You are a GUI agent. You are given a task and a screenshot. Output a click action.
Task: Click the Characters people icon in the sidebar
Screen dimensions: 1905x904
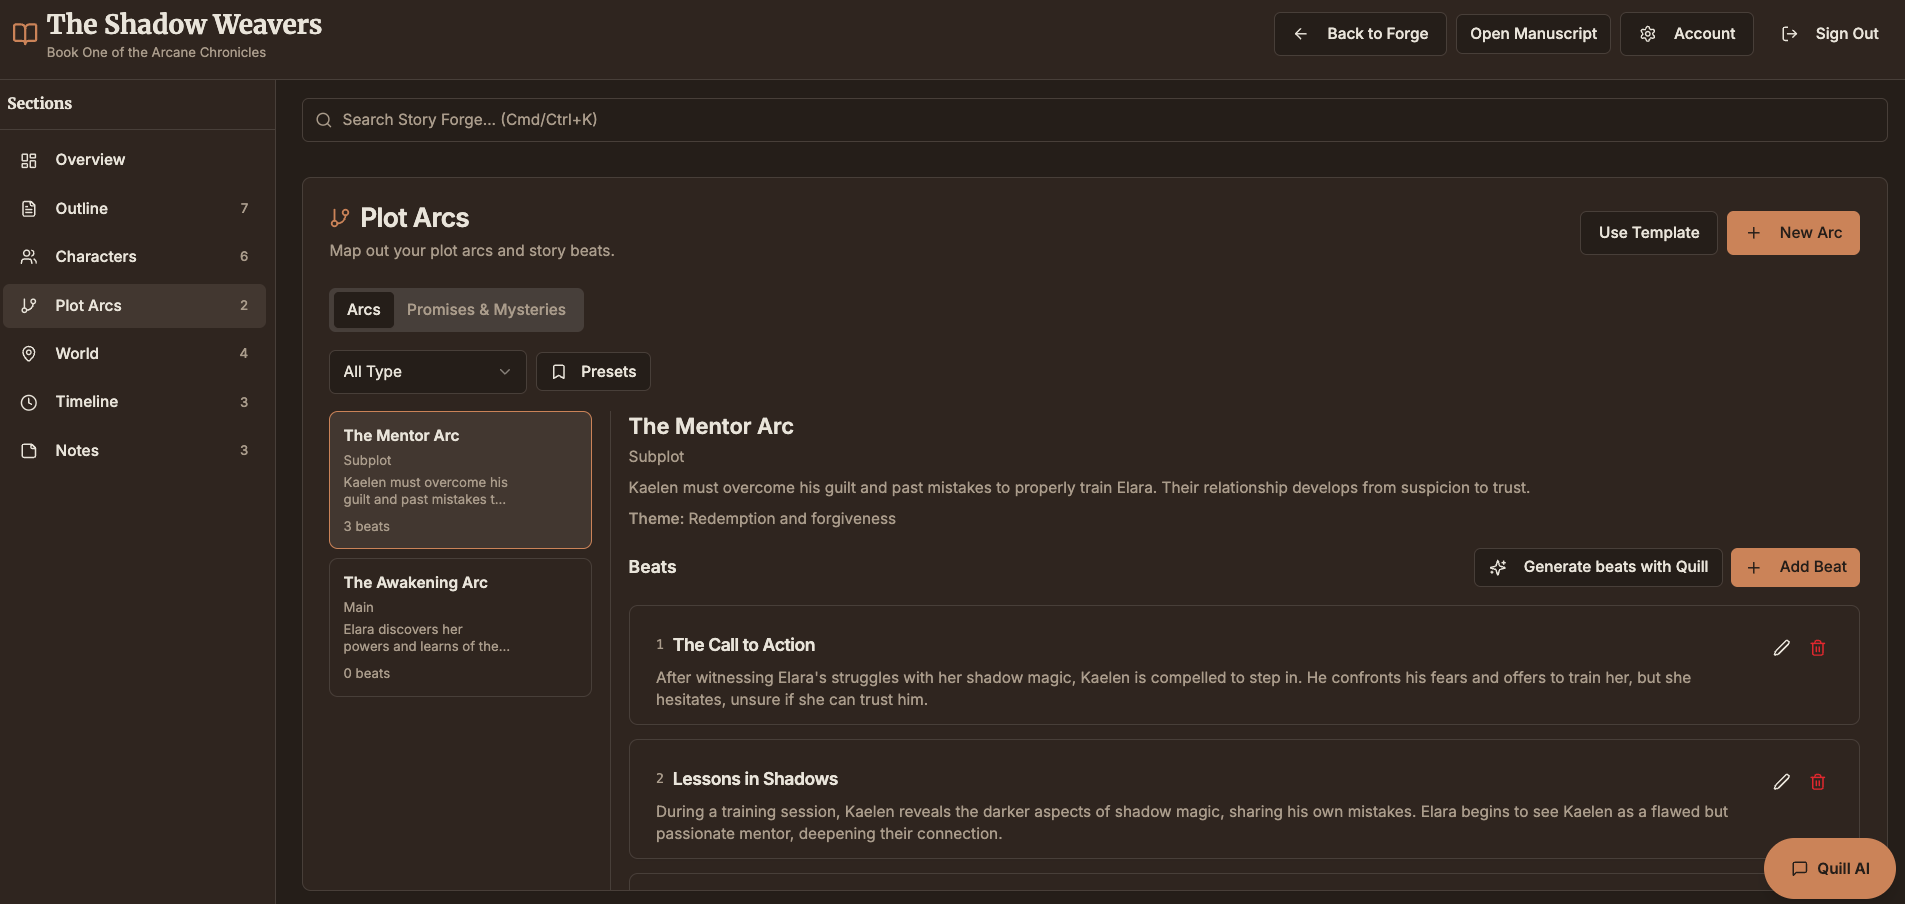[29, 257]
